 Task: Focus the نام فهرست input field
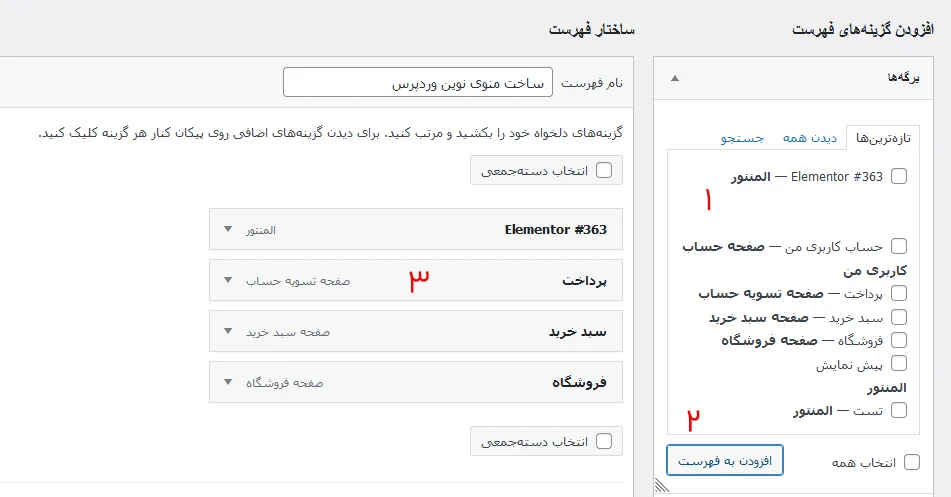(418, 82)
